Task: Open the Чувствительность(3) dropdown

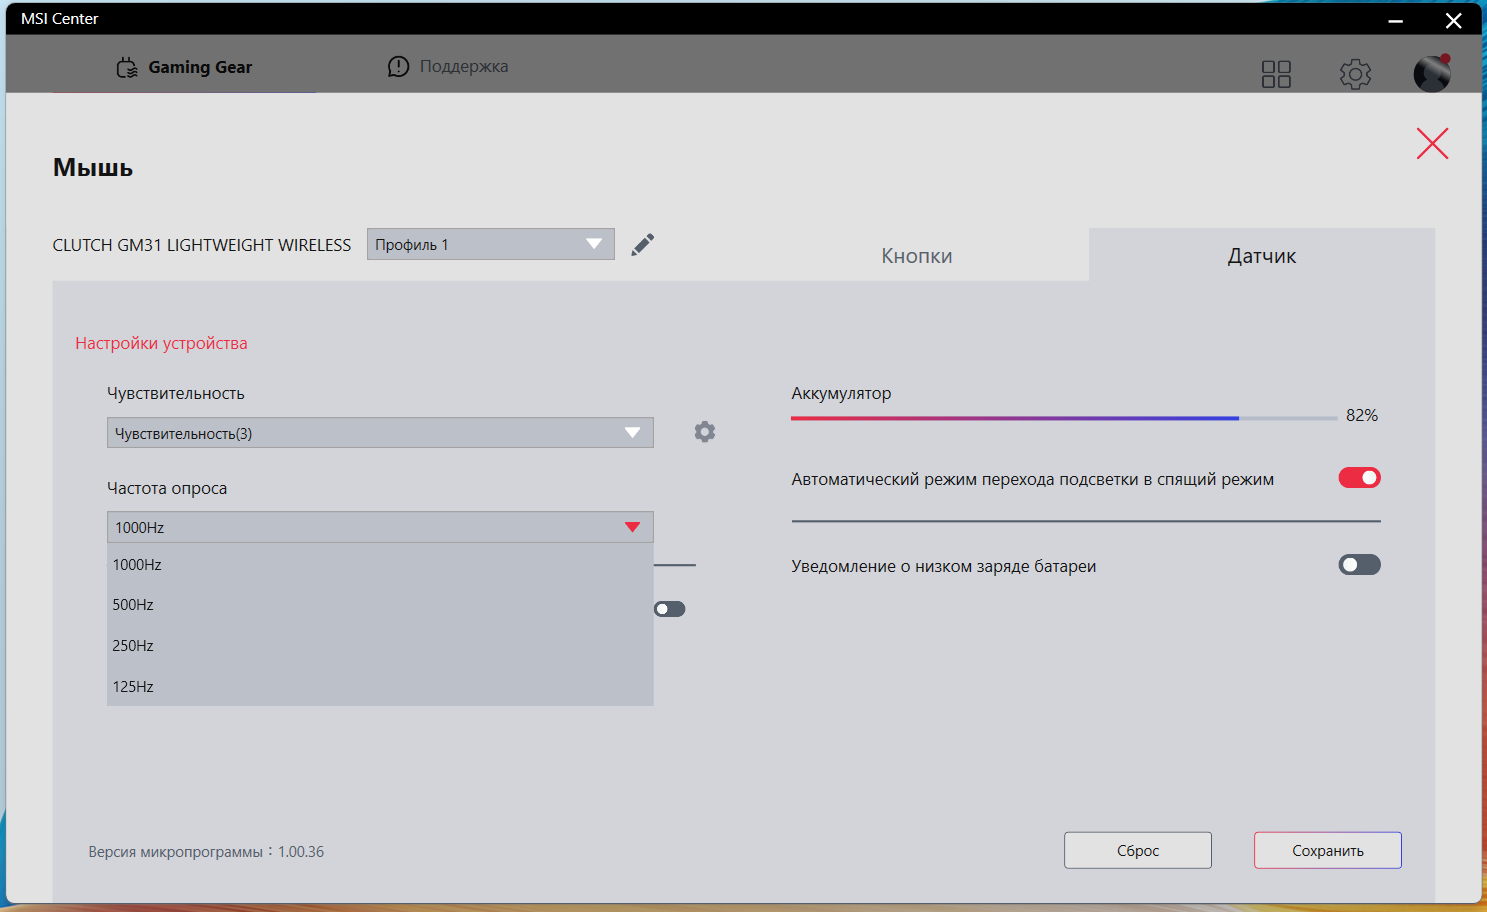Action: point(380,433)
